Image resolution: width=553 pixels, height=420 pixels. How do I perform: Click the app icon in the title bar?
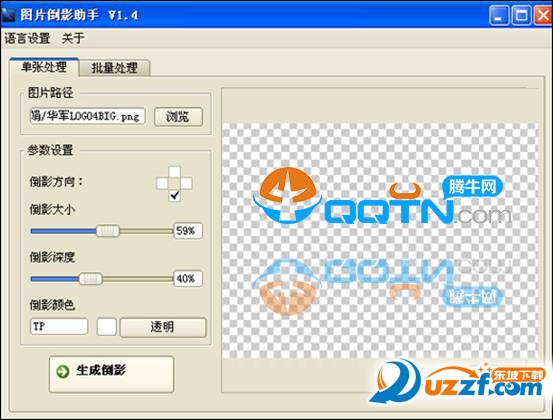(8, 15)
